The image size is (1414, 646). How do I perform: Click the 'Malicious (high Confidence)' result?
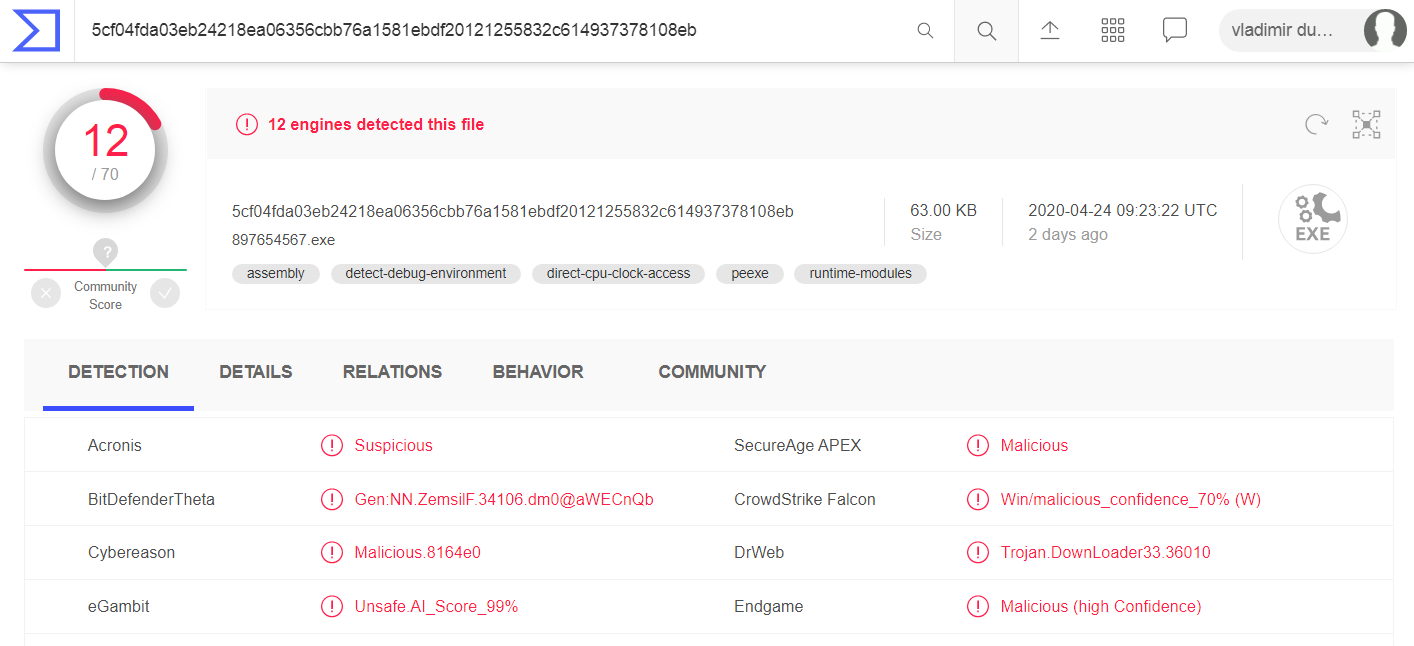[1101, 606]
